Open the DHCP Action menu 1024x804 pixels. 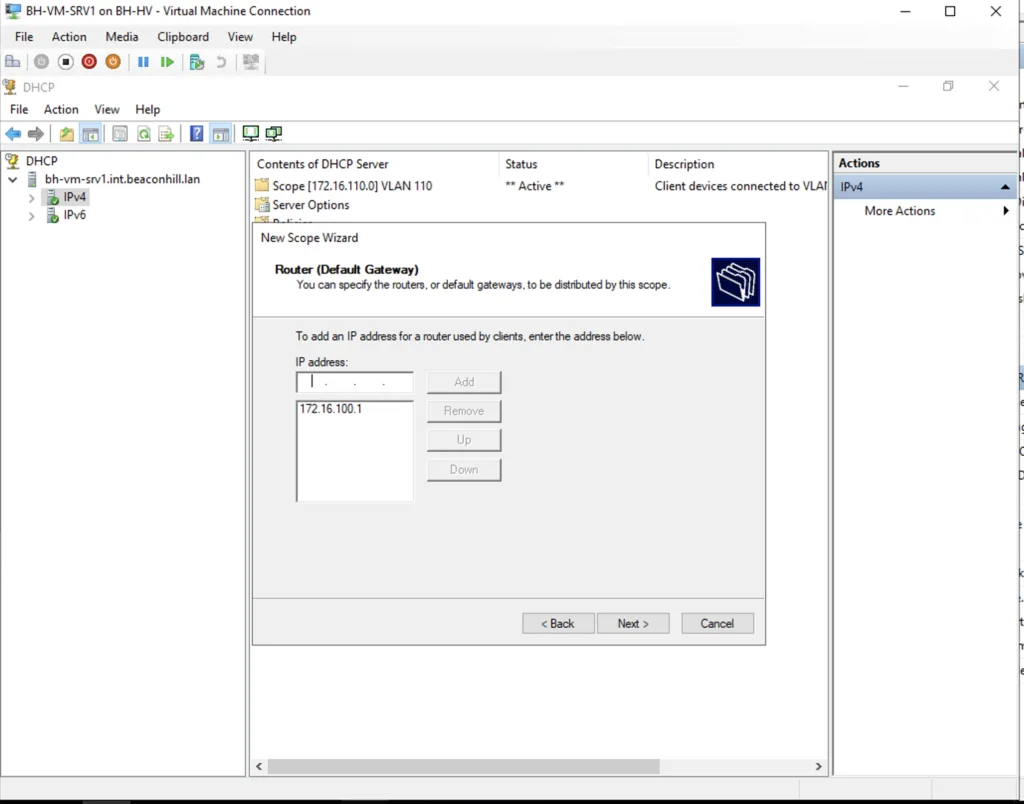61,109
